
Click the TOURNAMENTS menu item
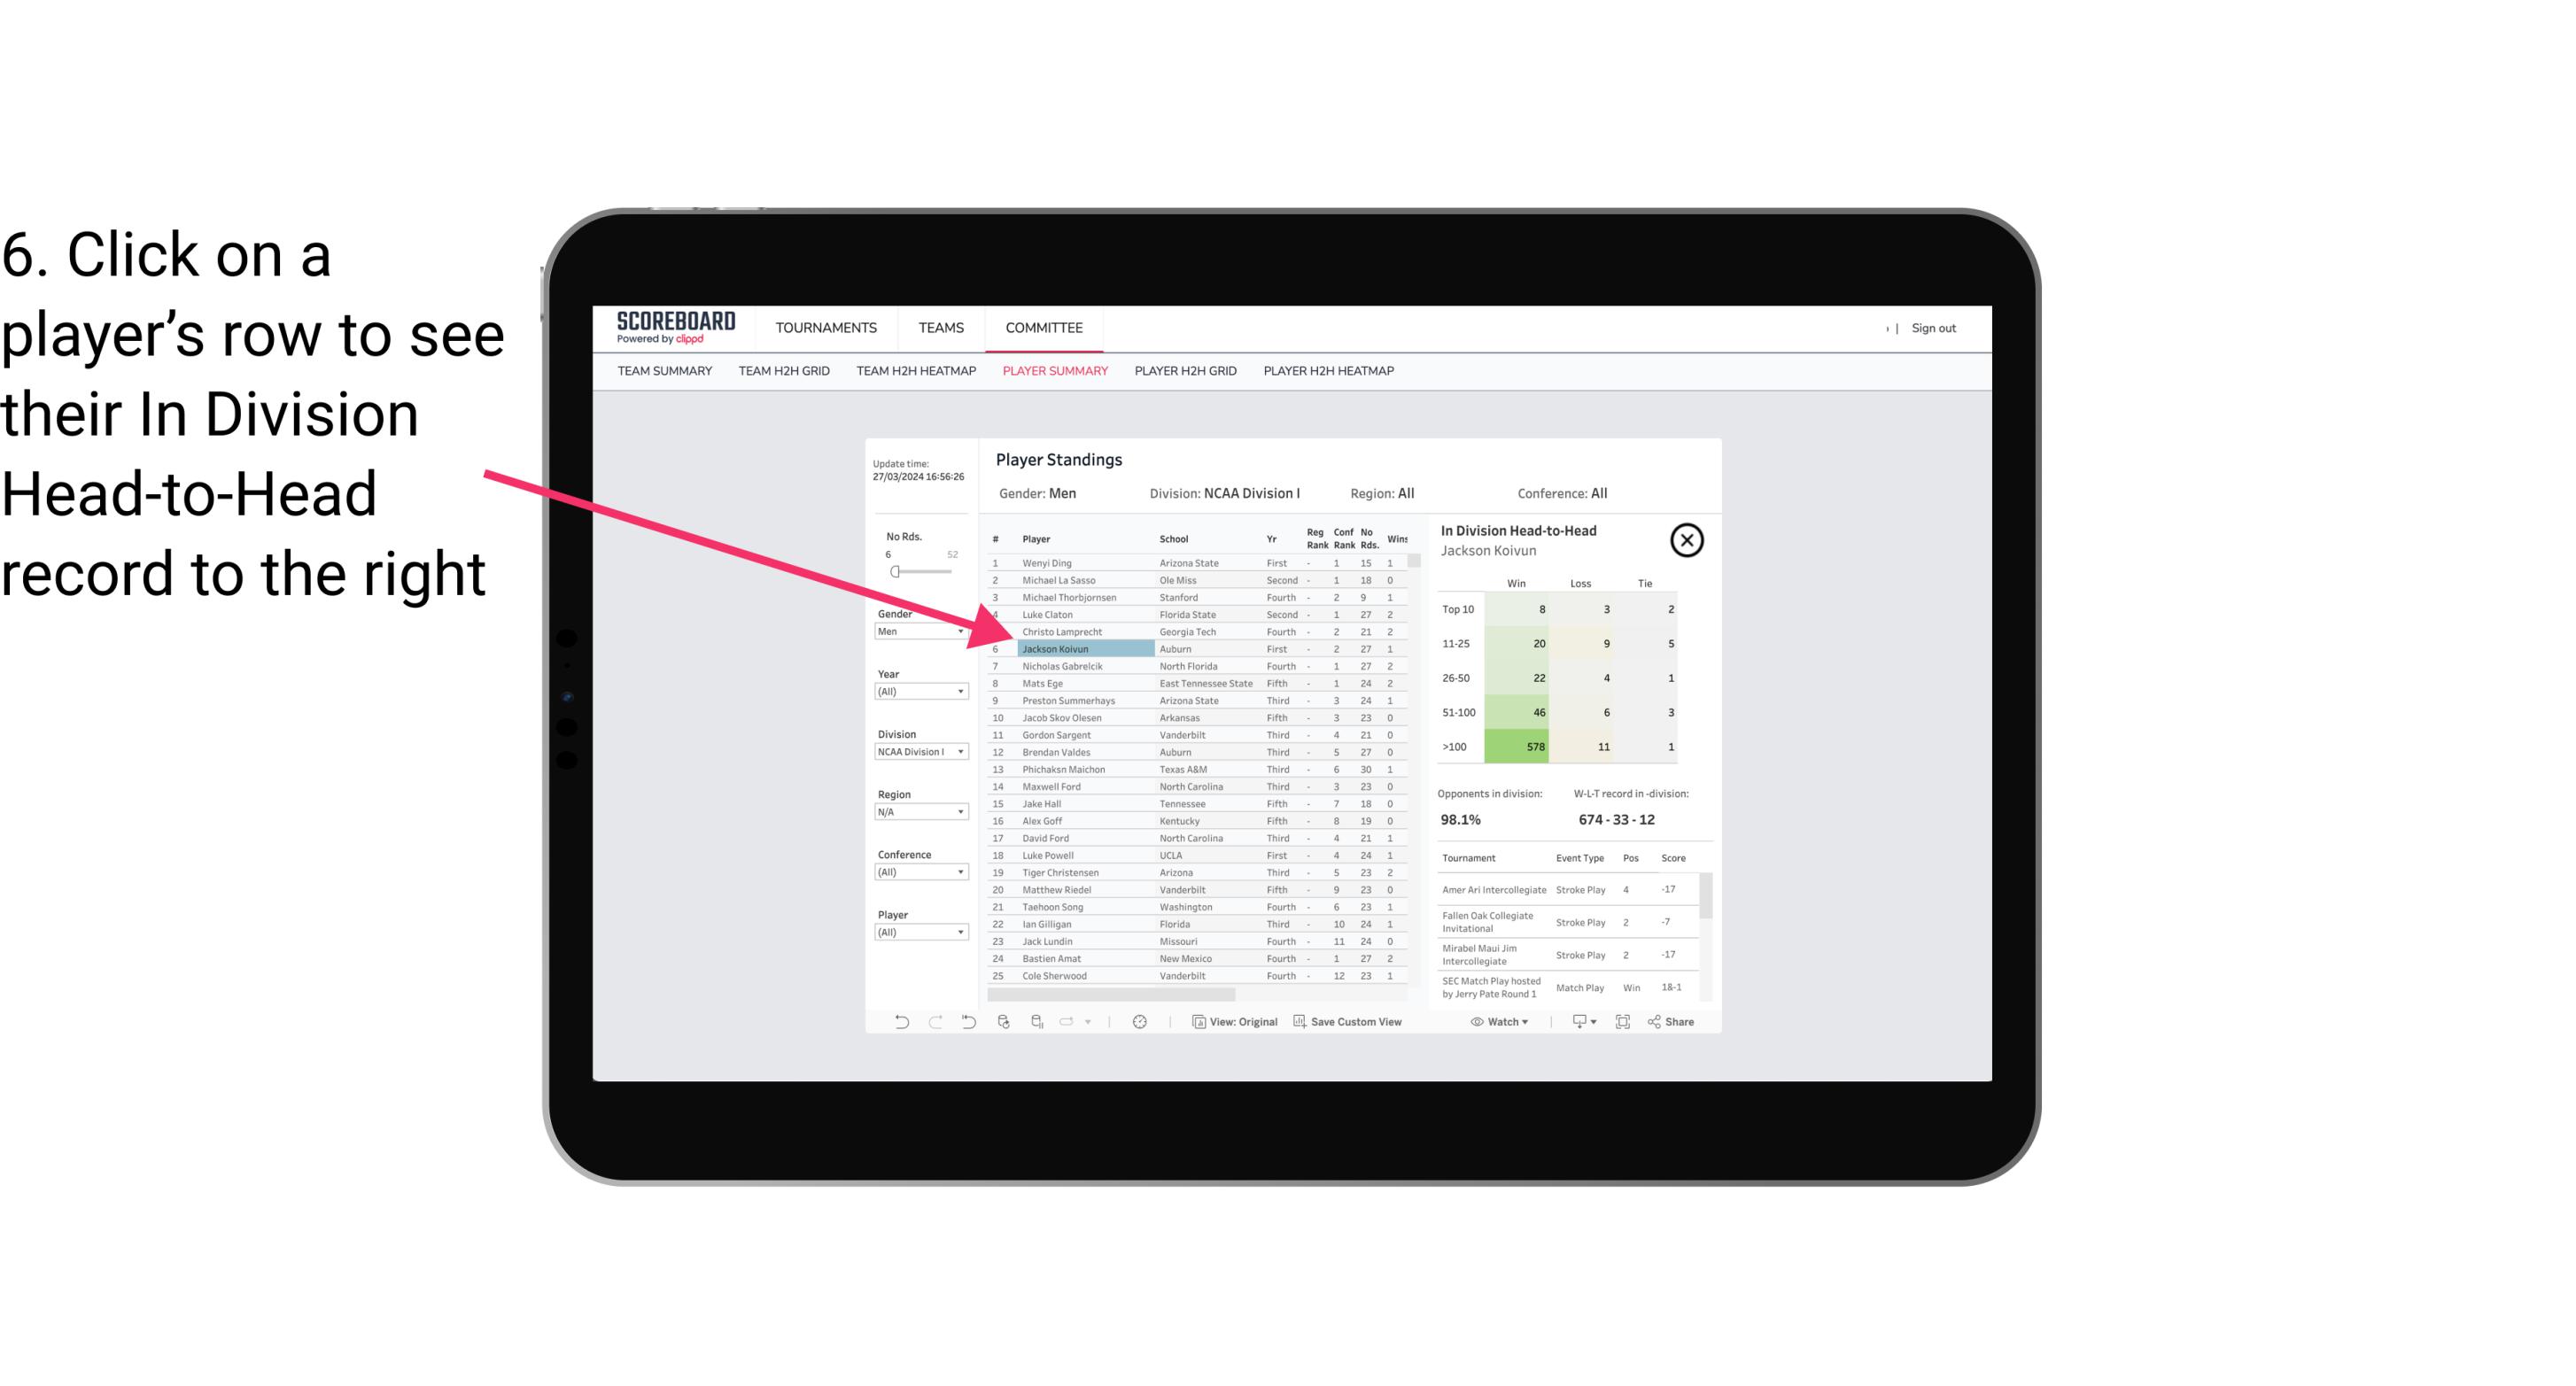[x=828, y=328]
